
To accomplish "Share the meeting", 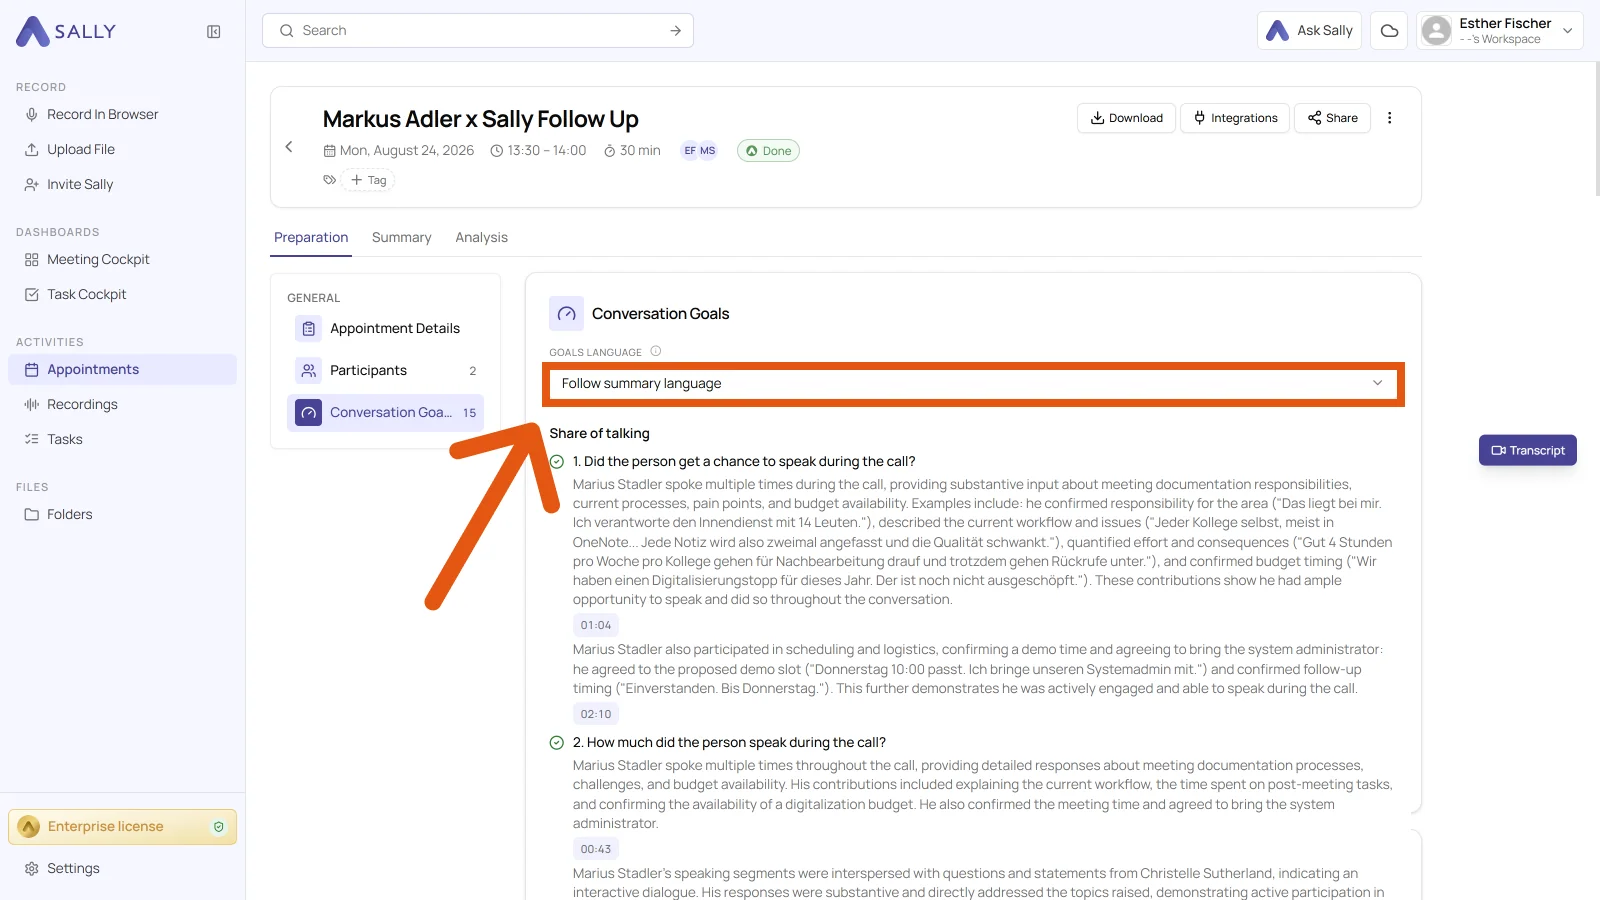I will [x=1332, y=118].
